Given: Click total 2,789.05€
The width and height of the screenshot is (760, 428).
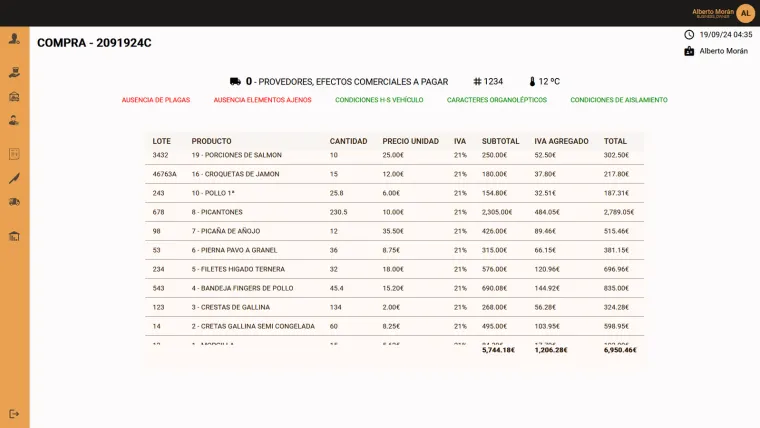Looking at the screenshot, I should (x=618, y=212).
